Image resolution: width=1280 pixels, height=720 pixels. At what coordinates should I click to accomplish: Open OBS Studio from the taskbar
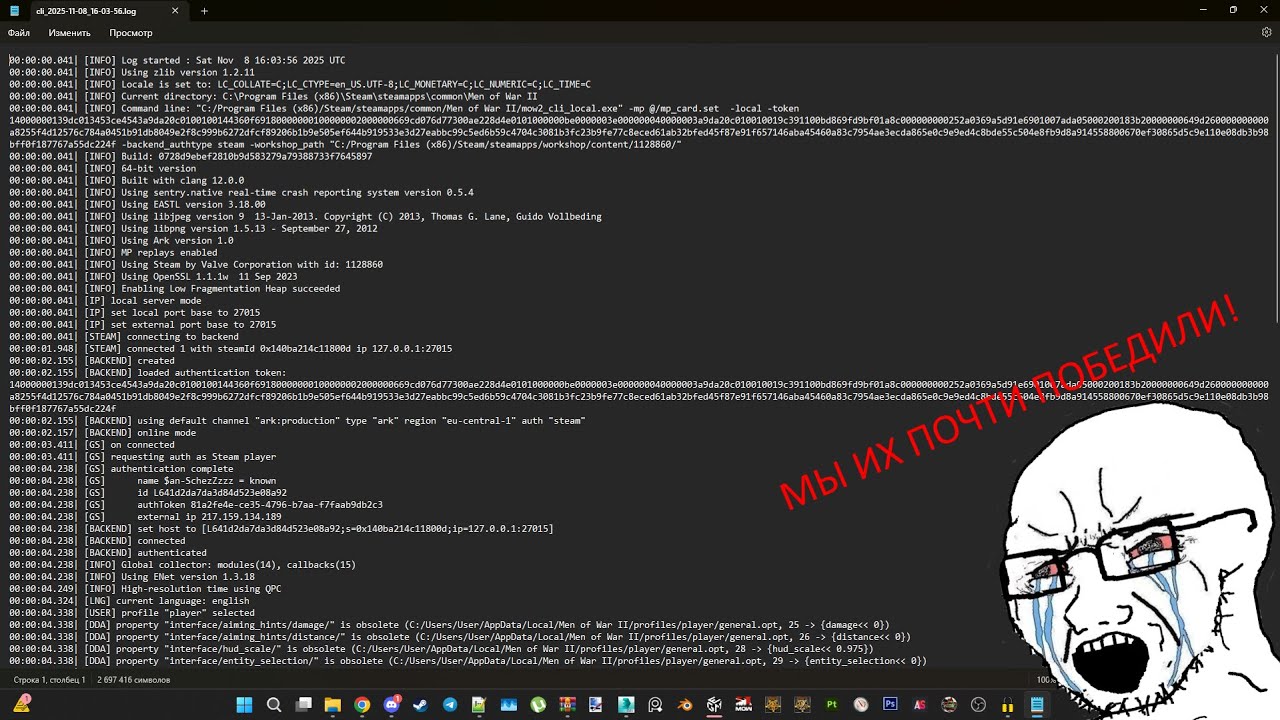(978, 705)
